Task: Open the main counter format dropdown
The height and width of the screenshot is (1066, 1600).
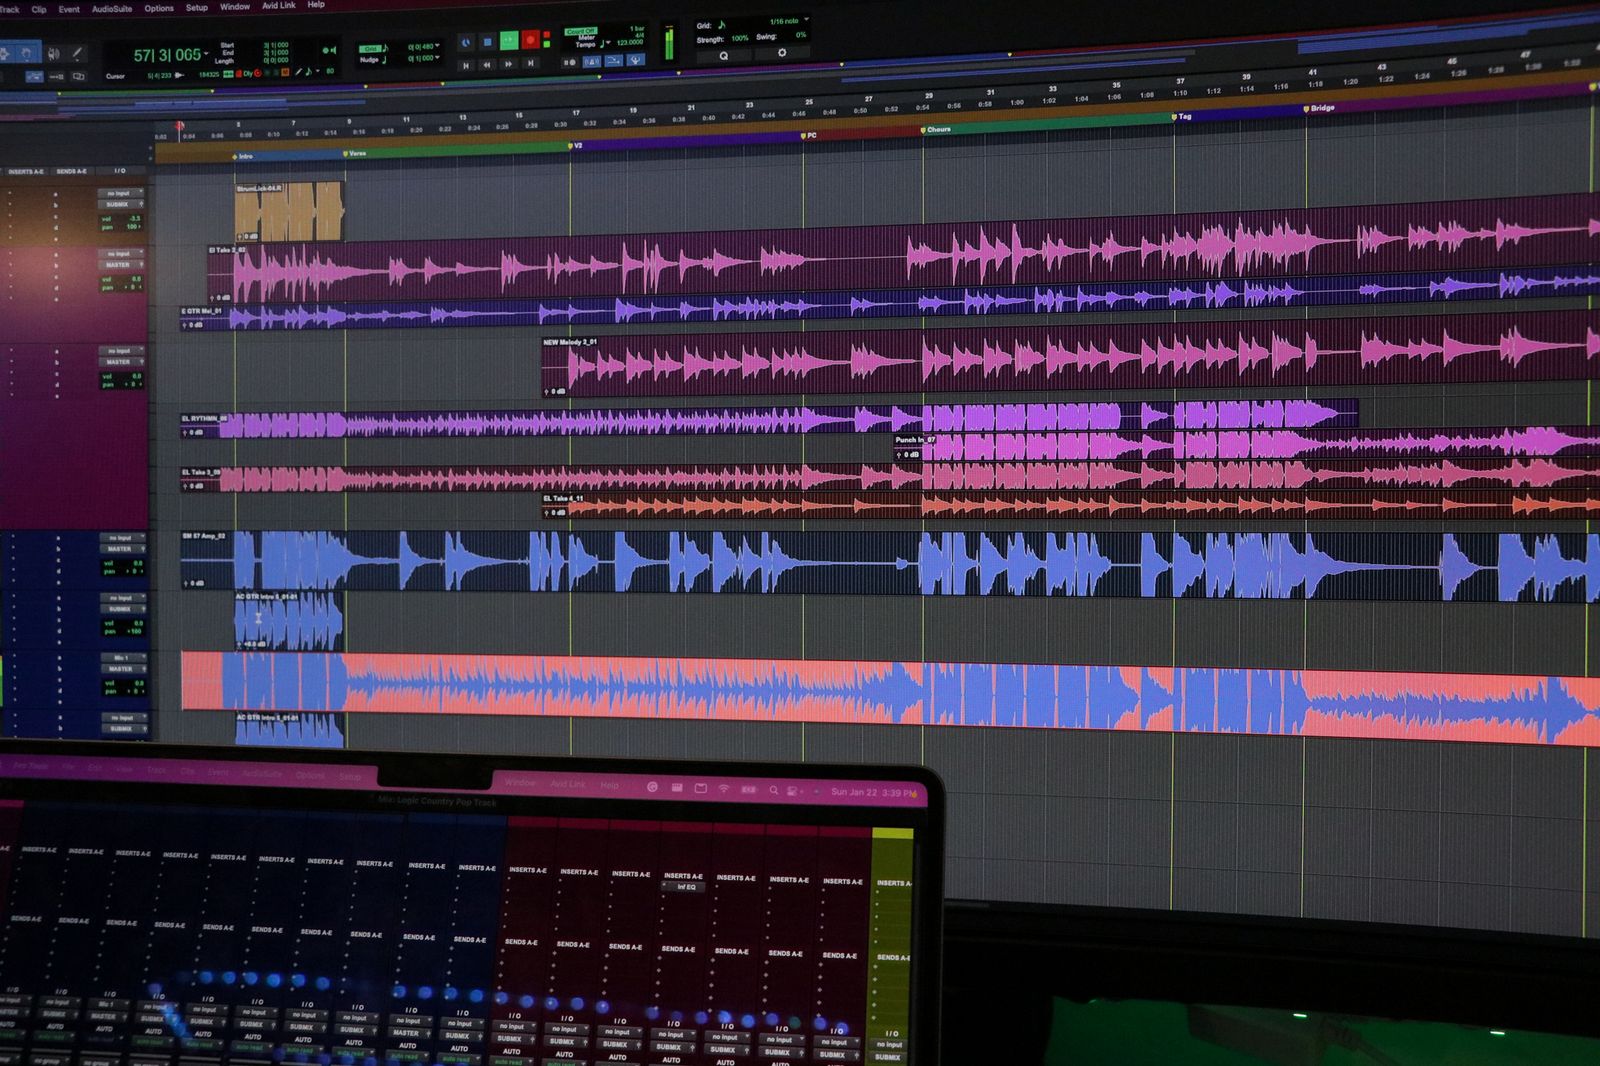Action: point(207,53)
